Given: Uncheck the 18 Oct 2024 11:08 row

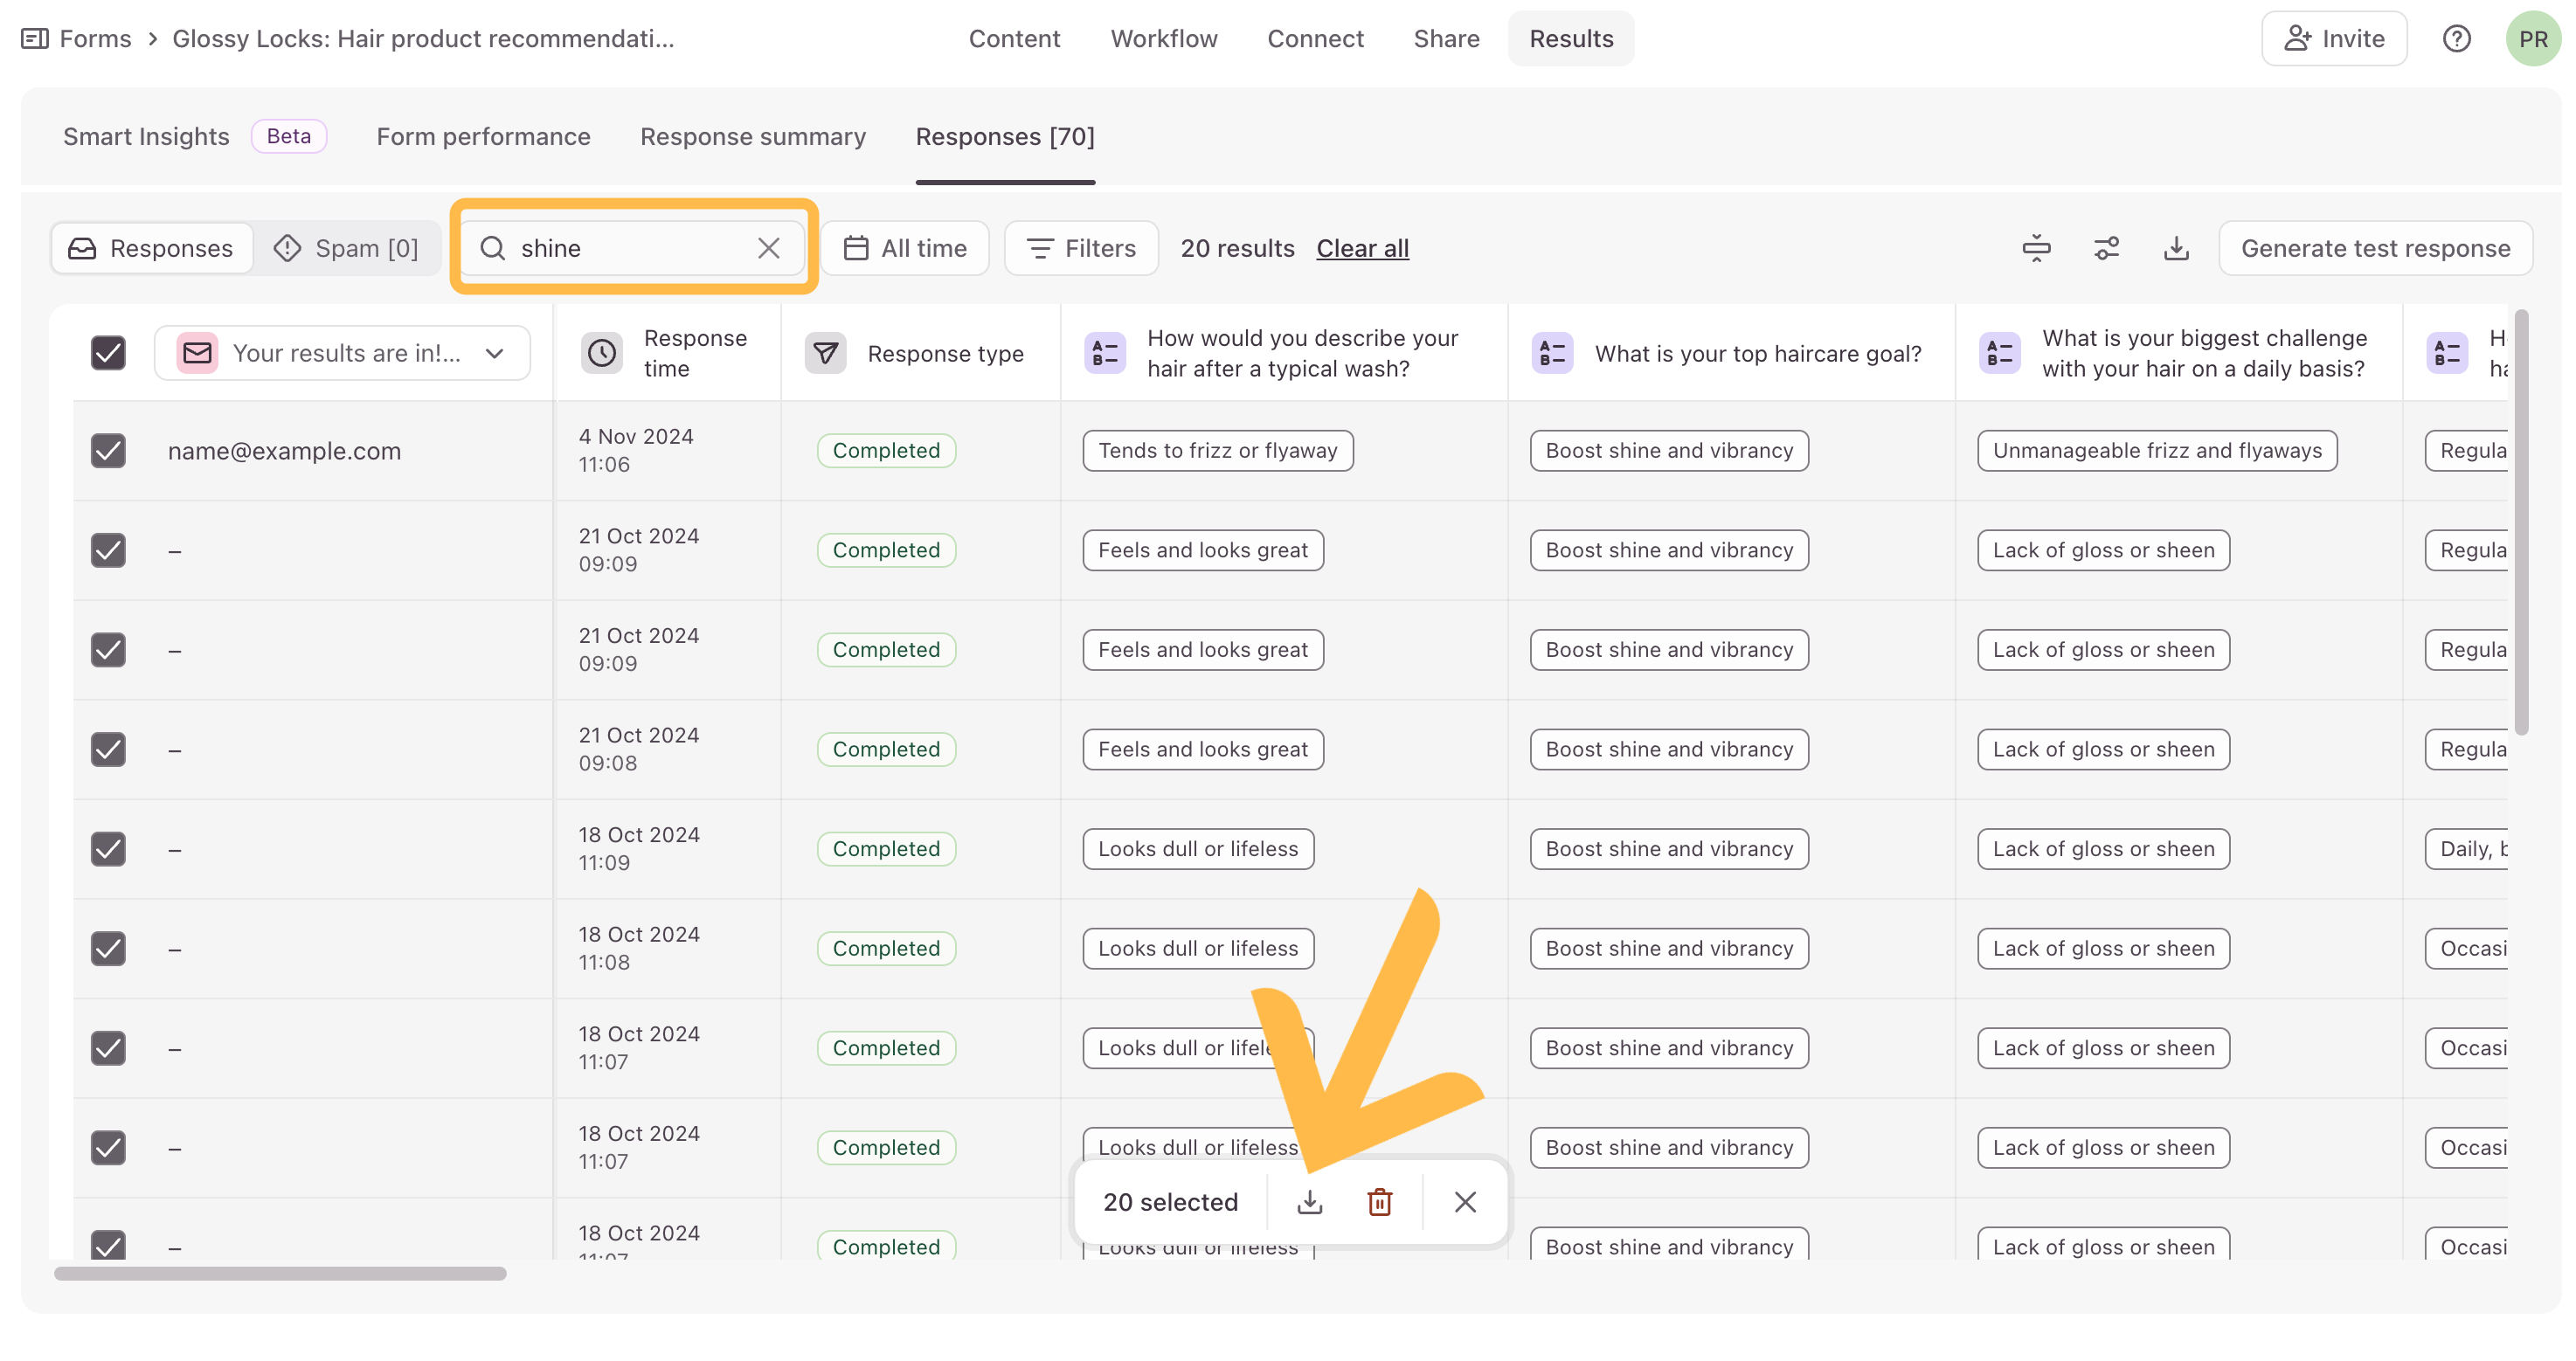Looking at the screenshot, I should (108, 949).
